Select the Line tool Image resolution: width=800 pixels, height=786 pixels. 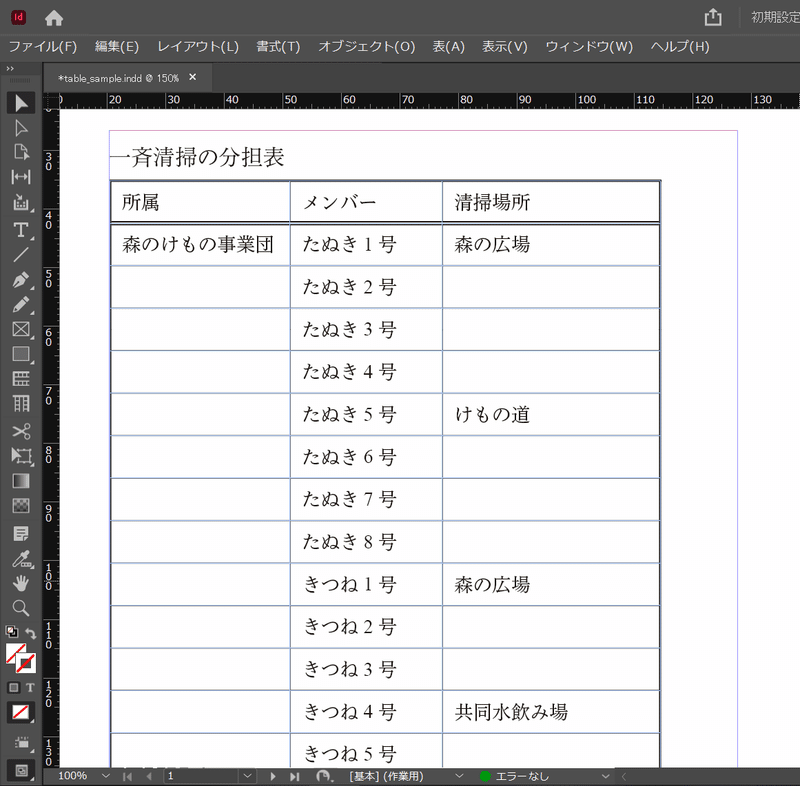pyautogui.click(x=21, y=255)
